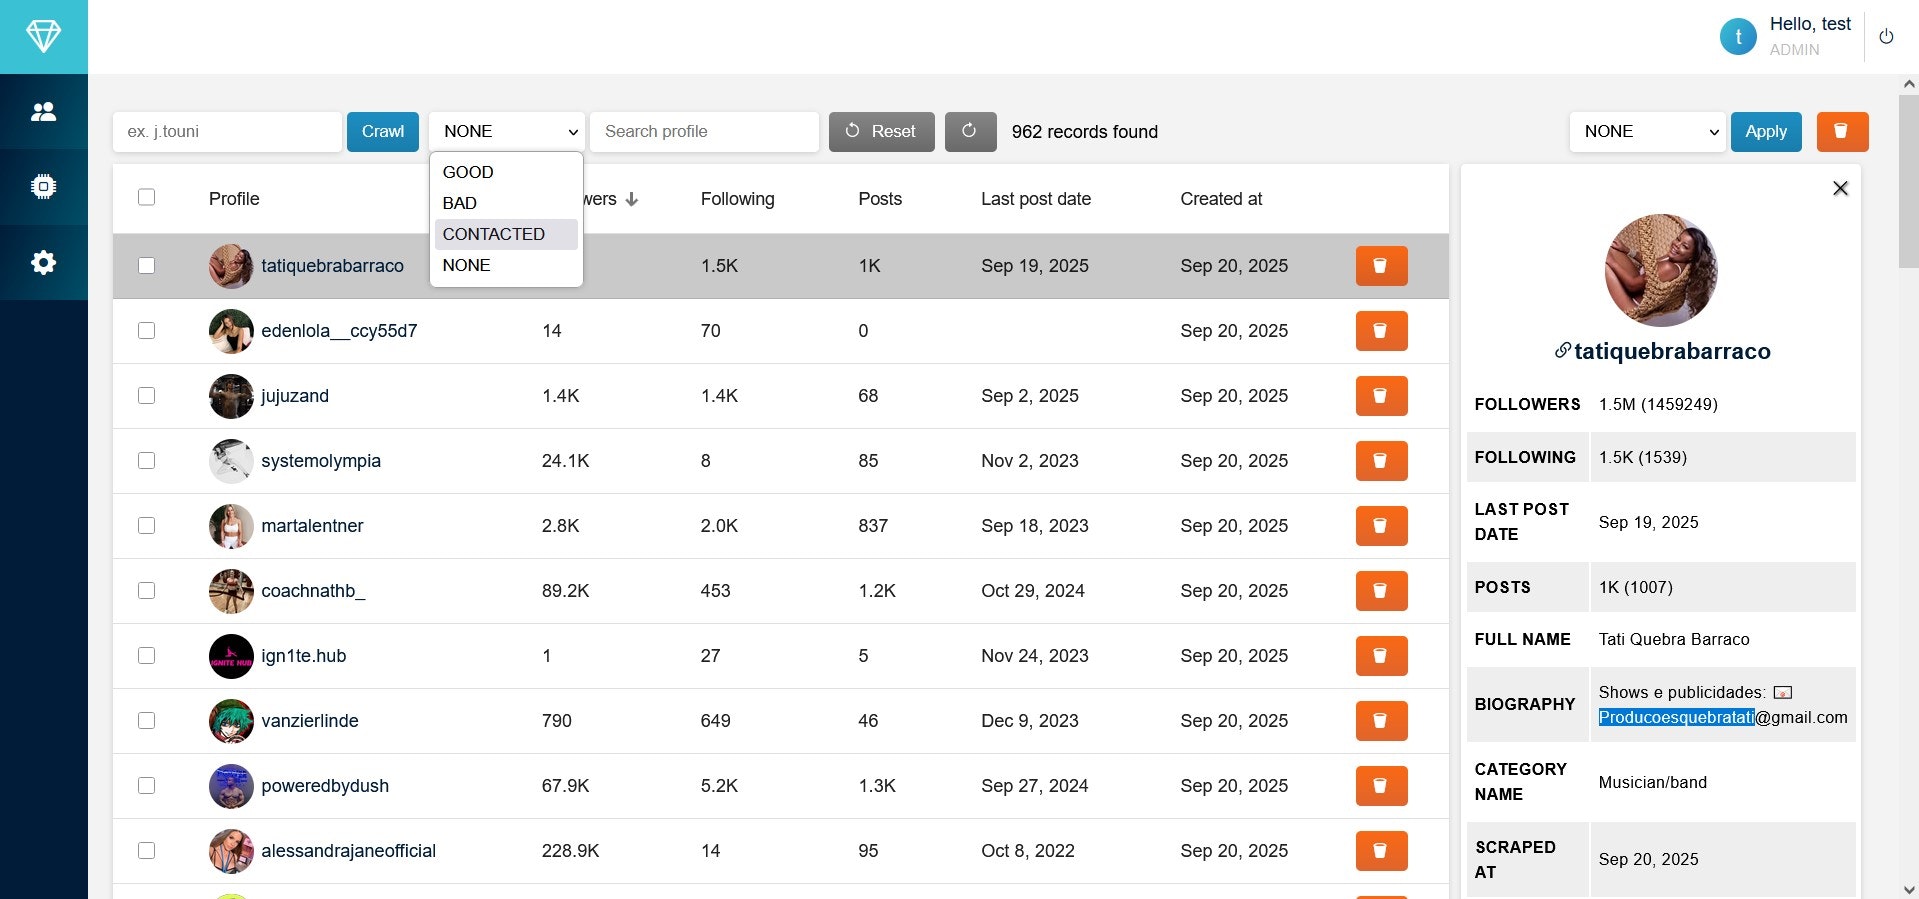
Task: Delete the vanzierlinde row
Action: [1381, 721]
